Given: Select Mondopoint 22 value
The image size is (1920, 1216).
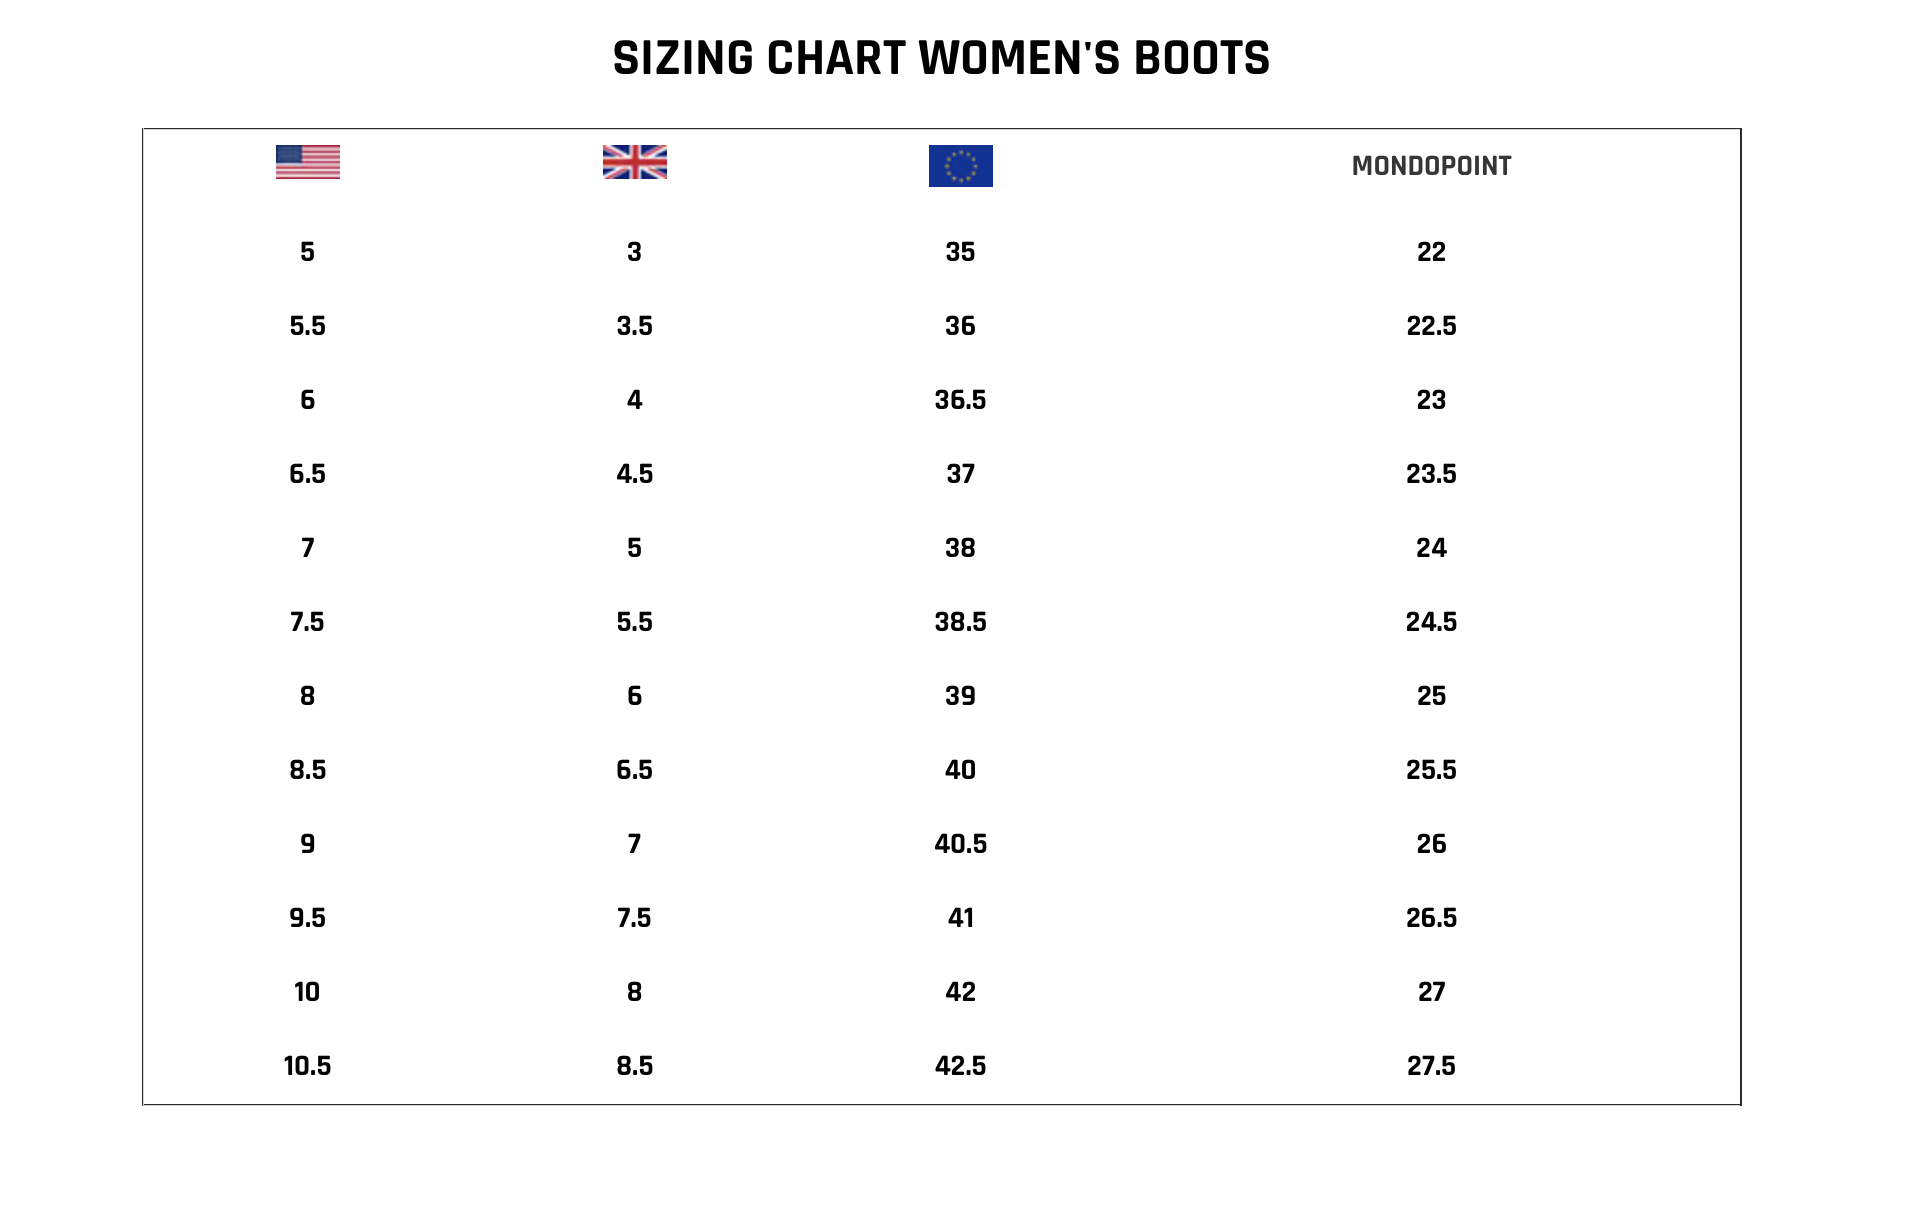Looking at the screenshot, I should (1431, 252).
